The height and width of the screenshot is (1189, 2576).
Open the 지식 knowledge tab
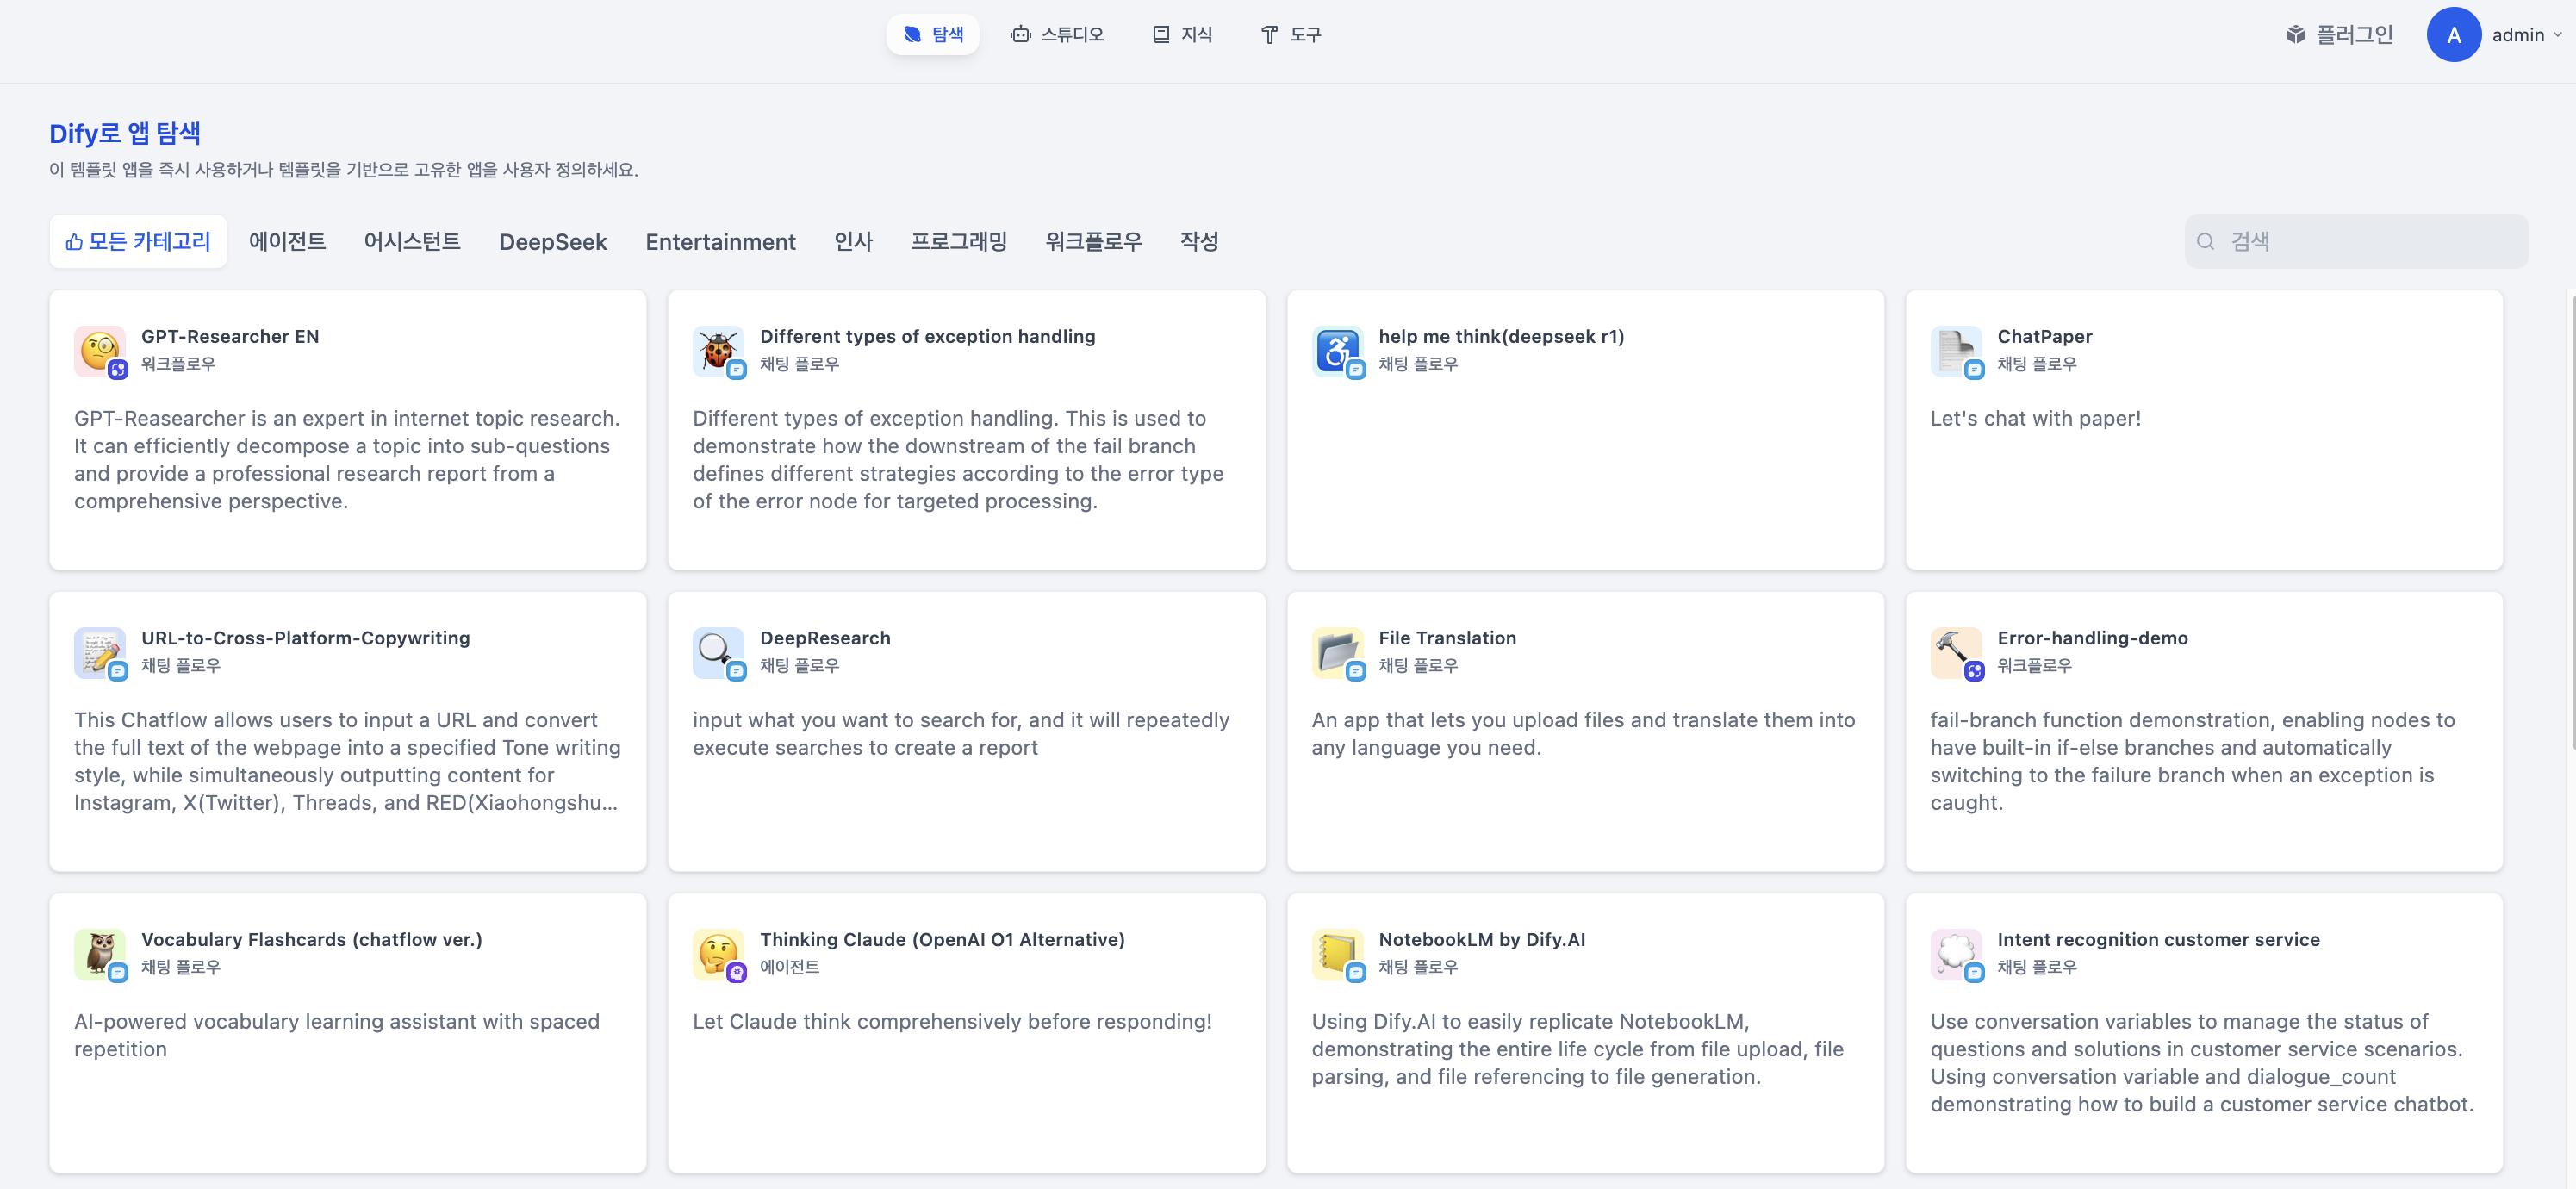coord(1183,35)
